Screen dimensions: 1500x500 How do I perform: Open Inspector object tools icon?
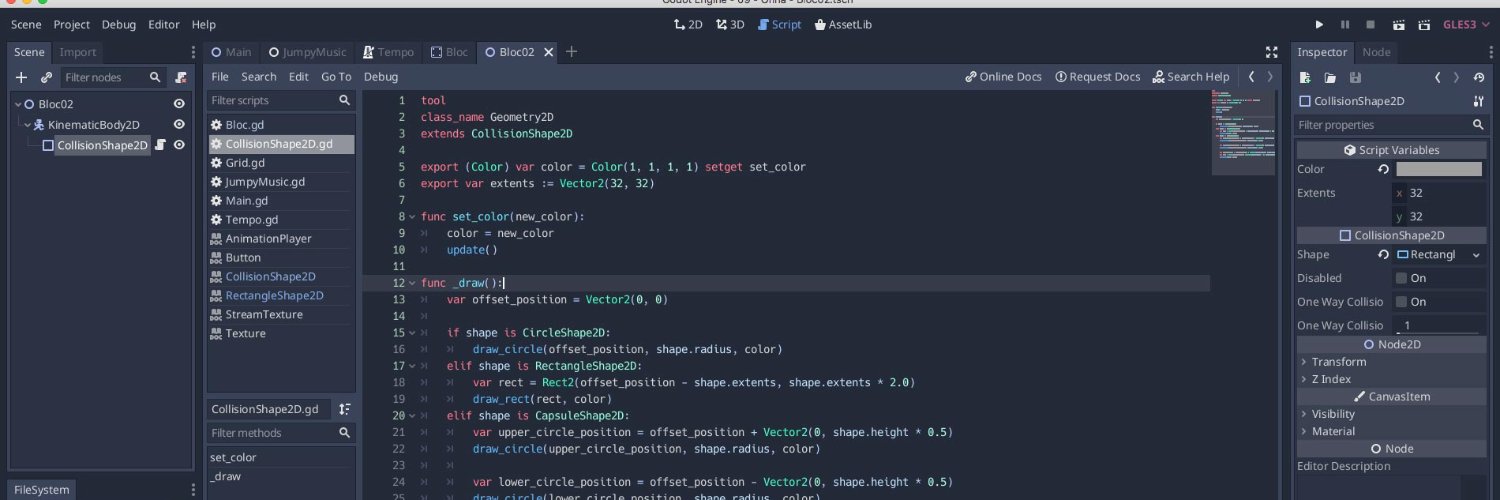click(x=1479, y=101)
